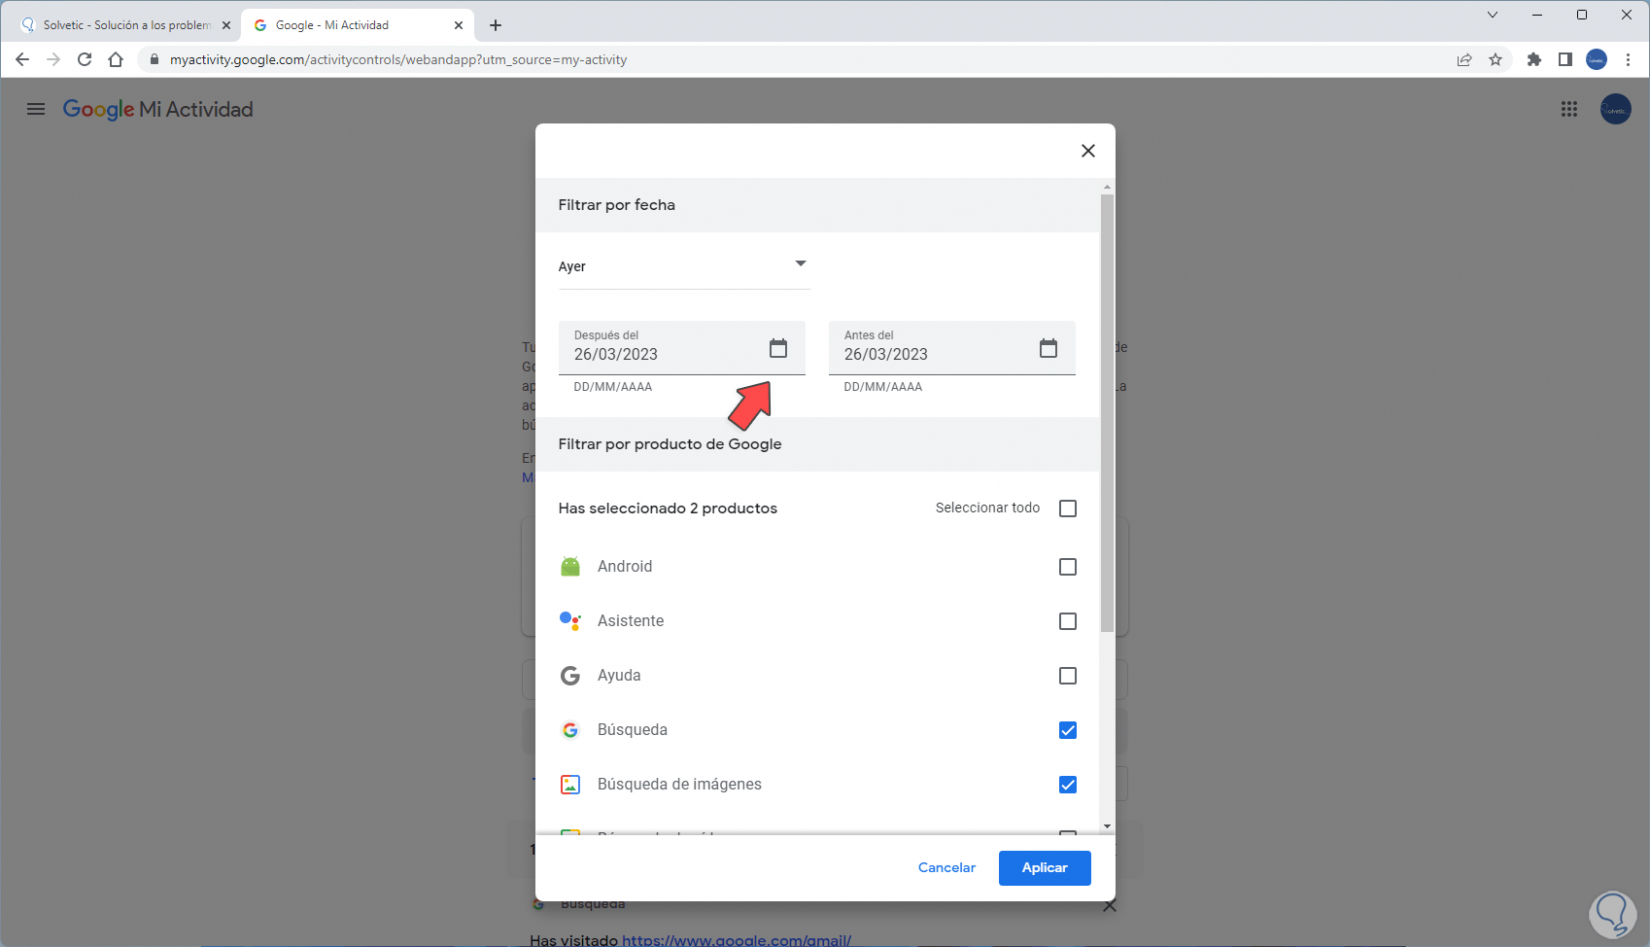Open the Google account avatar on the page

[x=1616, y=109]
